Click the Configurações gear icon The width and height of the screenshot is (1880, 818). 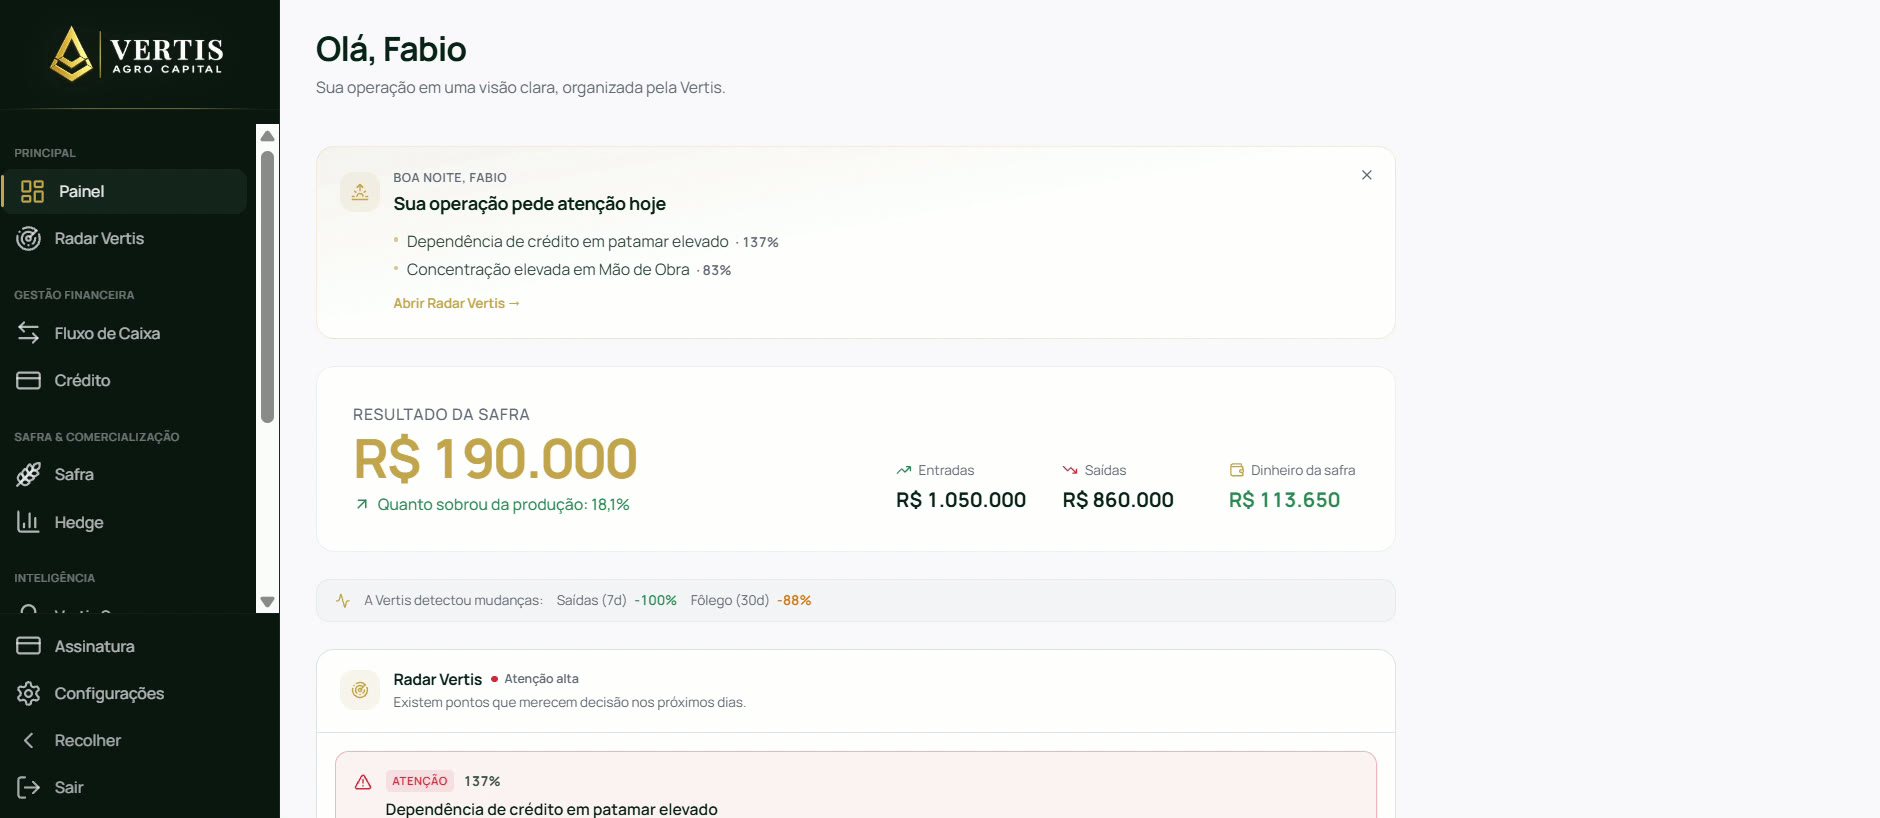pos(29,693)
